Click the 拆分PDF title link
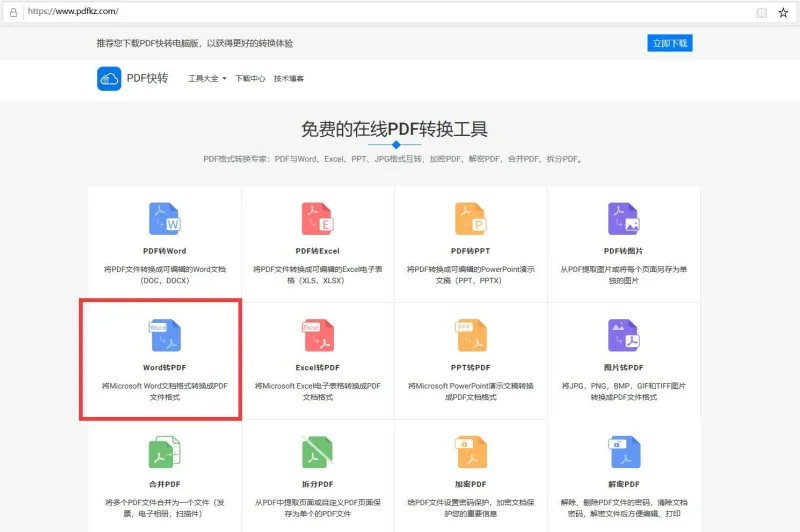The height and width of the screenshot is (532, 800). pos(317,485)
